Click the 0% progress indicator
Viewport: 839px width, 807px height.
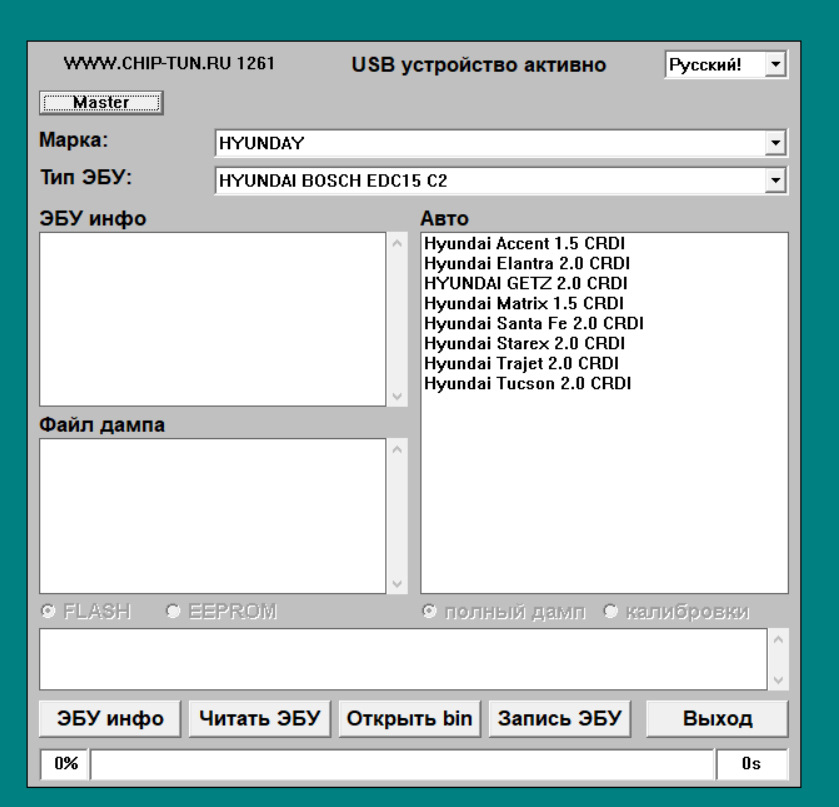tap(65, 764)
